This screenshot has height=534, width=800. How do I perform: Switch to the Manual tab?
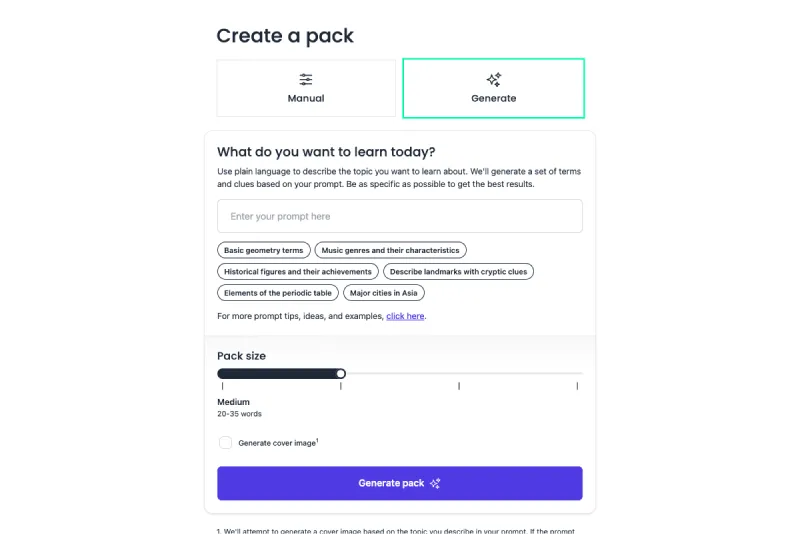tap(306, 88)
